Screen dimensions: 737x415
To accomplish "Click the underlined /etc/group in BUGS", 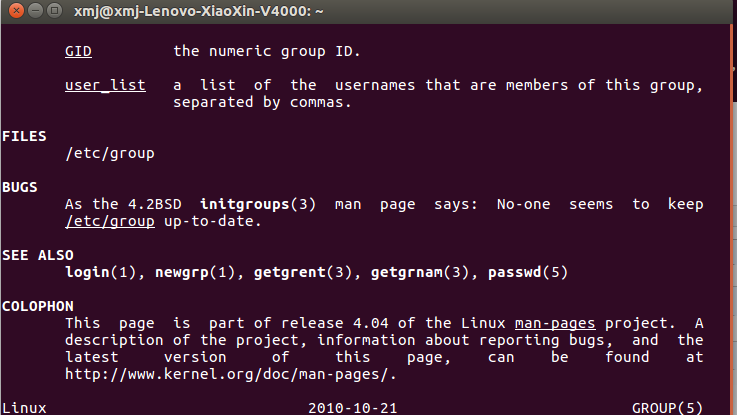I will coord(110,221).
